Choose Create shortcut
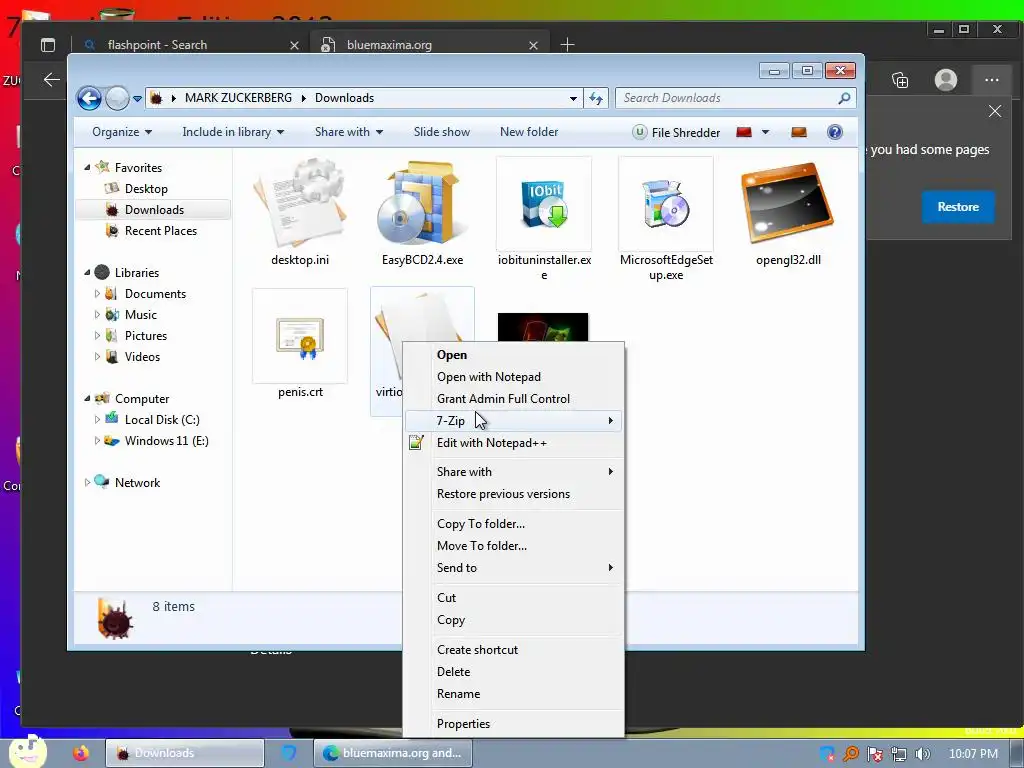Viewport: 1024px width, 768px height. (513, 650)
